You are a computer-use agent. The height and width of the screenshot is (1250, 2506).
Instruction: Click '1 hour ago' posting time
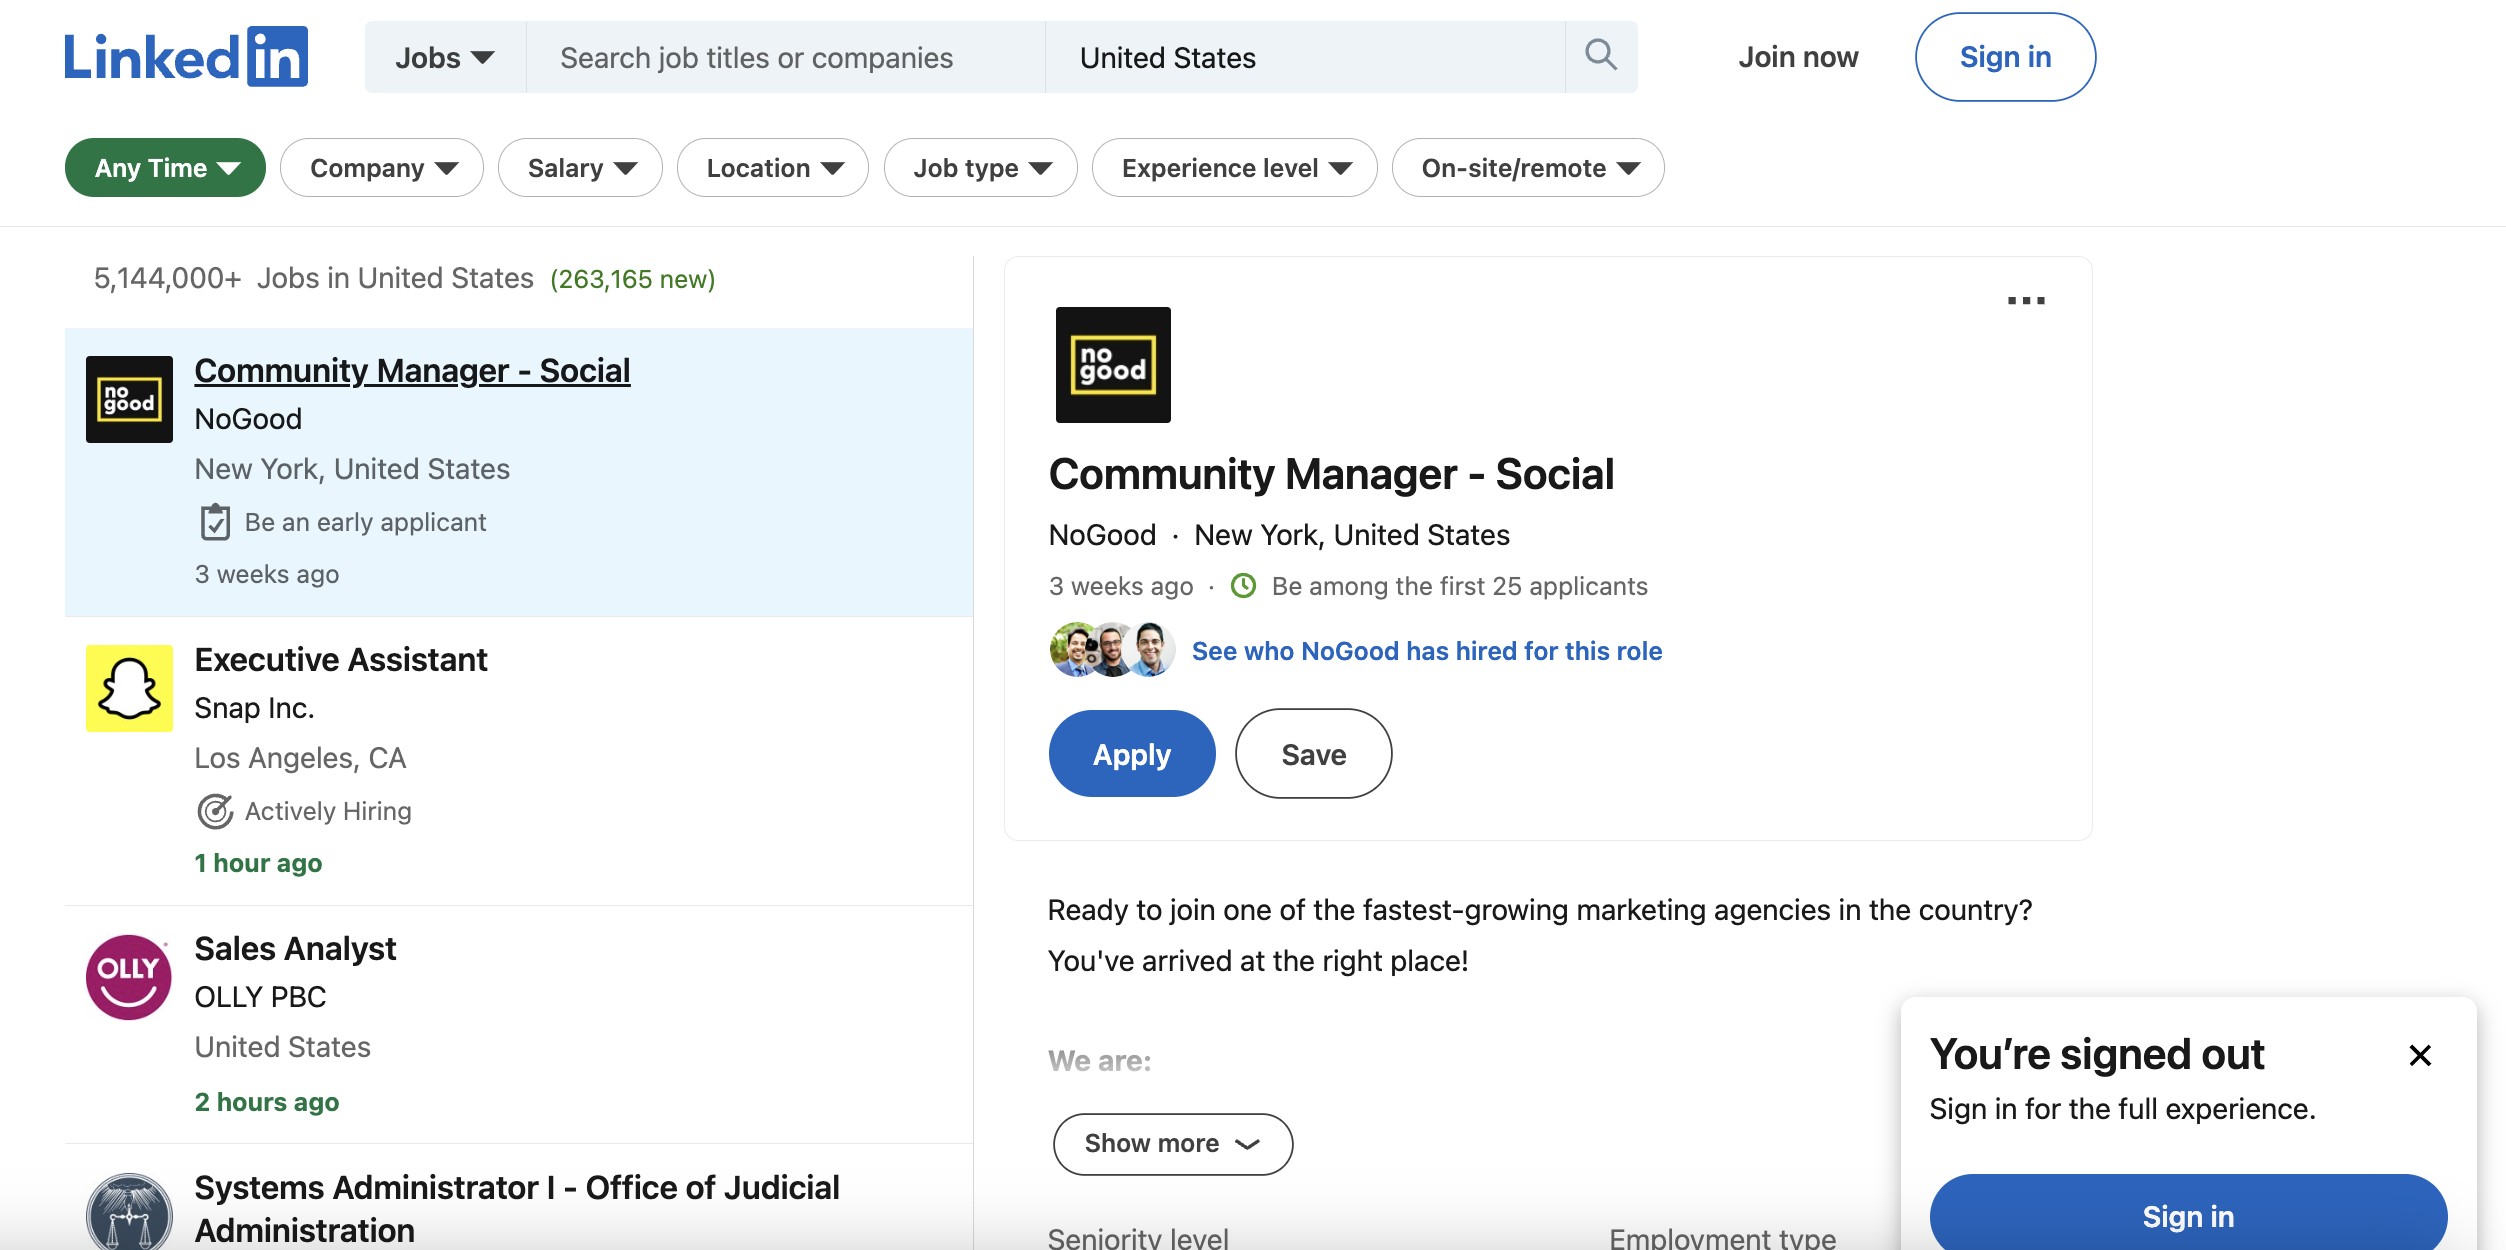258,863
